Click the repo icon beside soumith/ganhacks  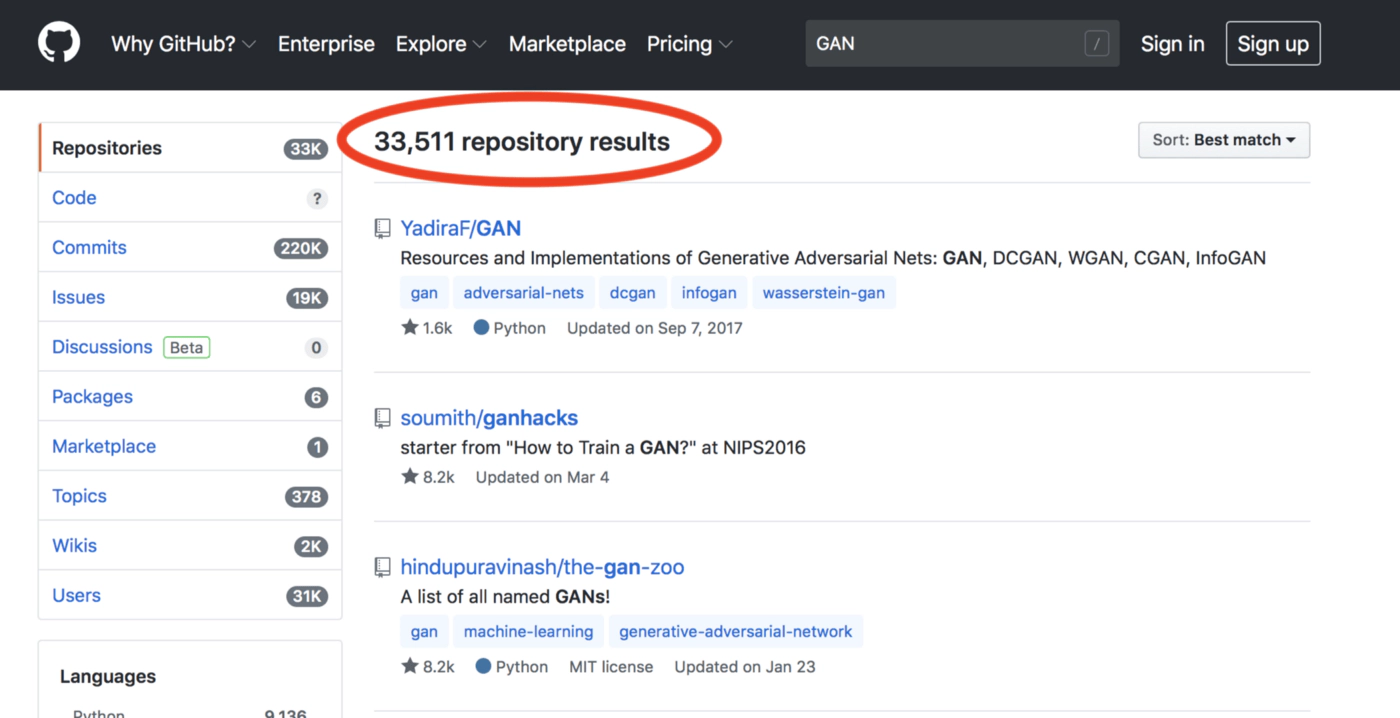[x=382, y=418]
